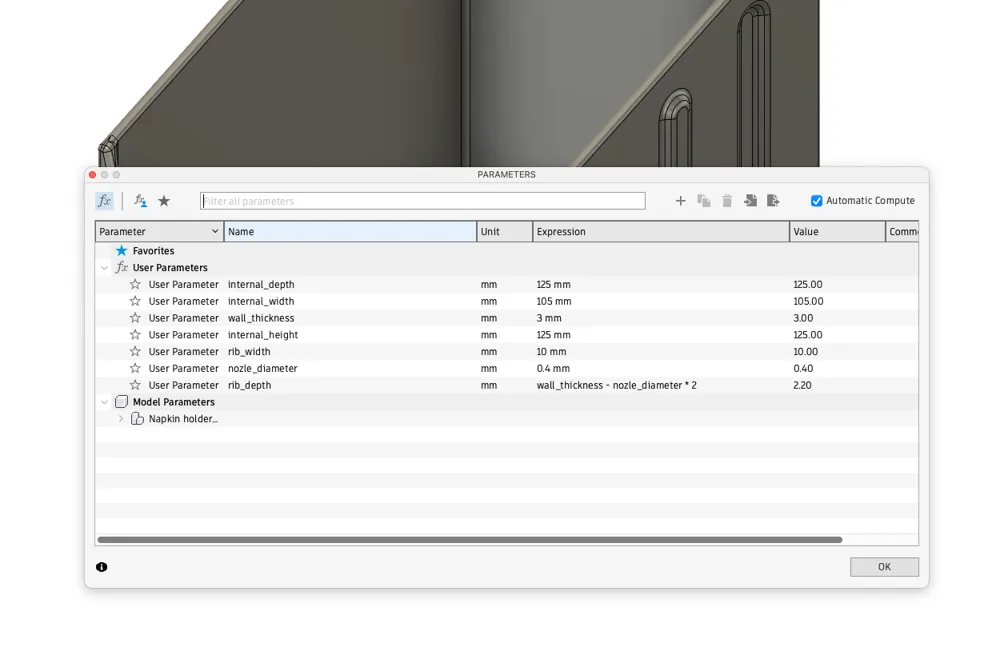Click the 10 mm expression cell
1000x651 pixels.
(x=661, y=351)
